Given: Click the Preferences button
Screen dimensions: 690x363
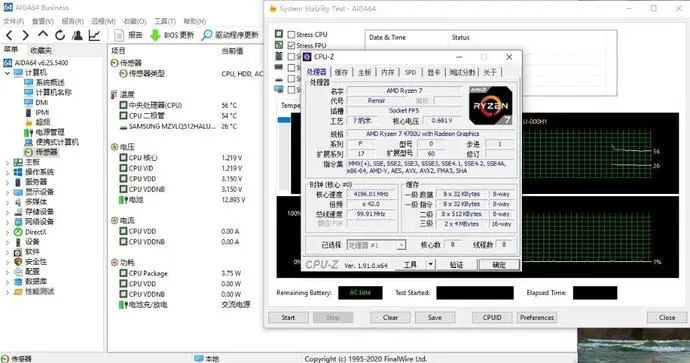Looking at the screenshot, I should click(537, 317).
